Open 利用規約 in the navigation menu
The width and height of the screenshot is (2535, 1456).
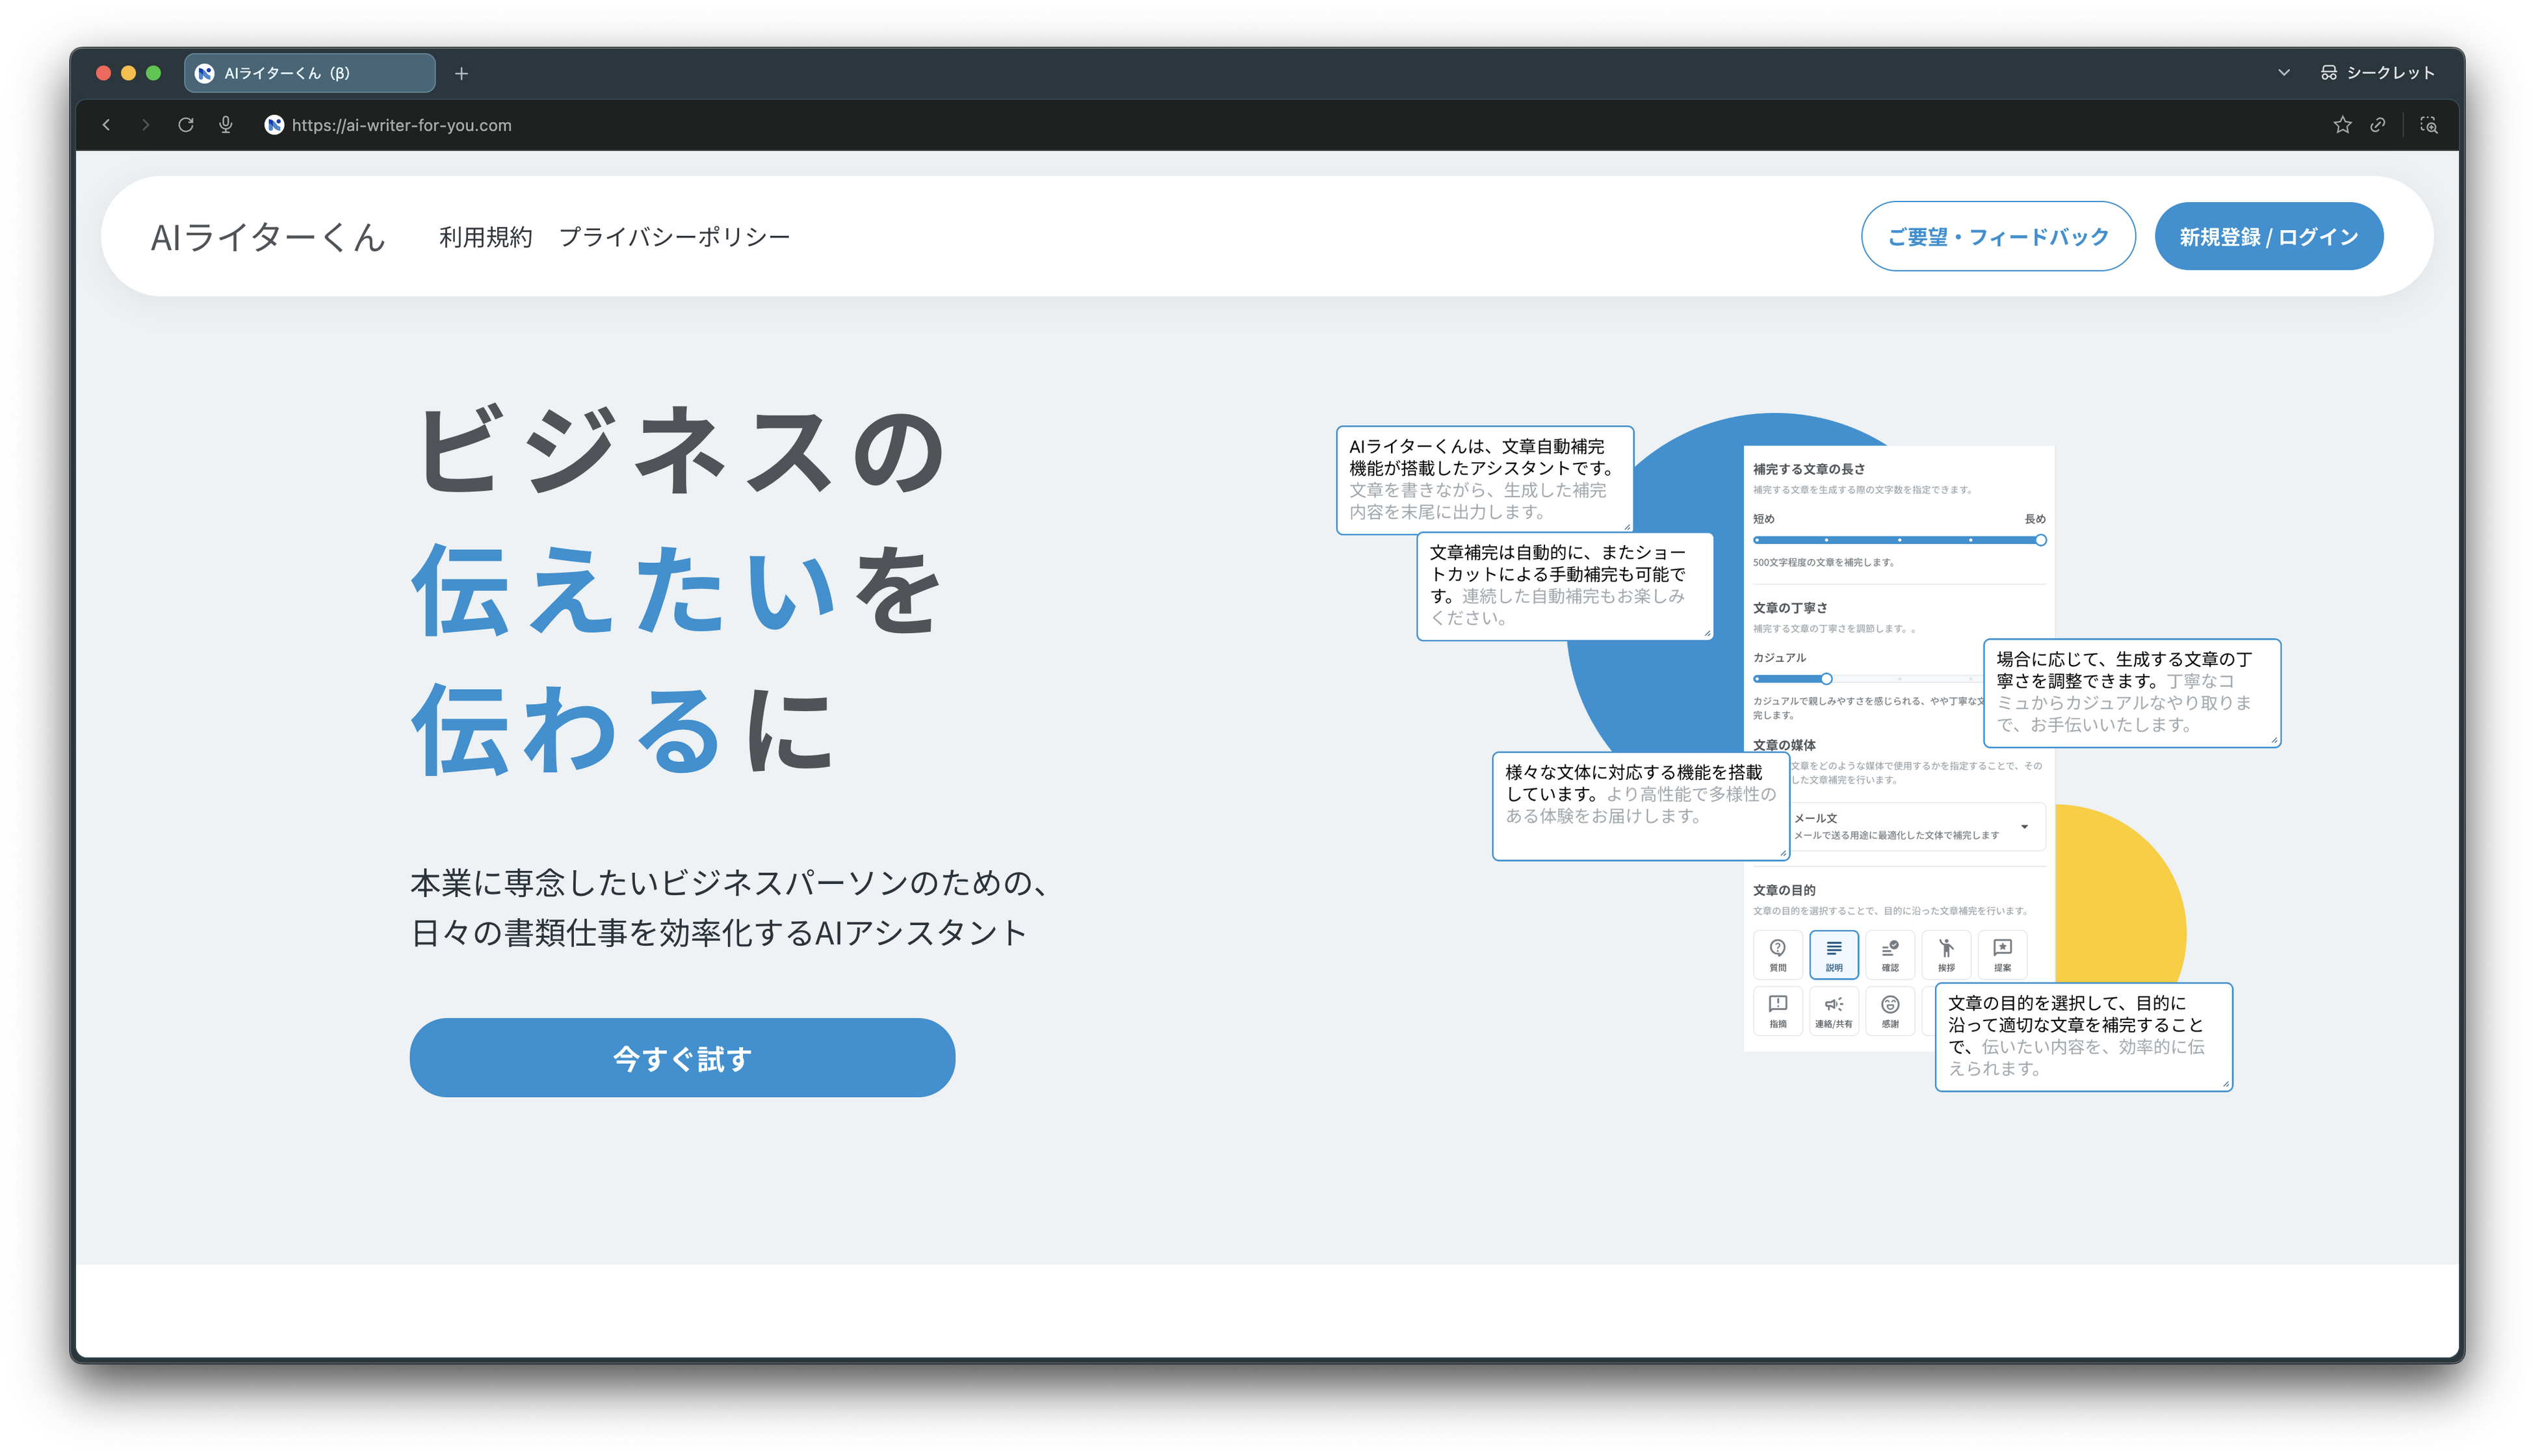[485, 237]
